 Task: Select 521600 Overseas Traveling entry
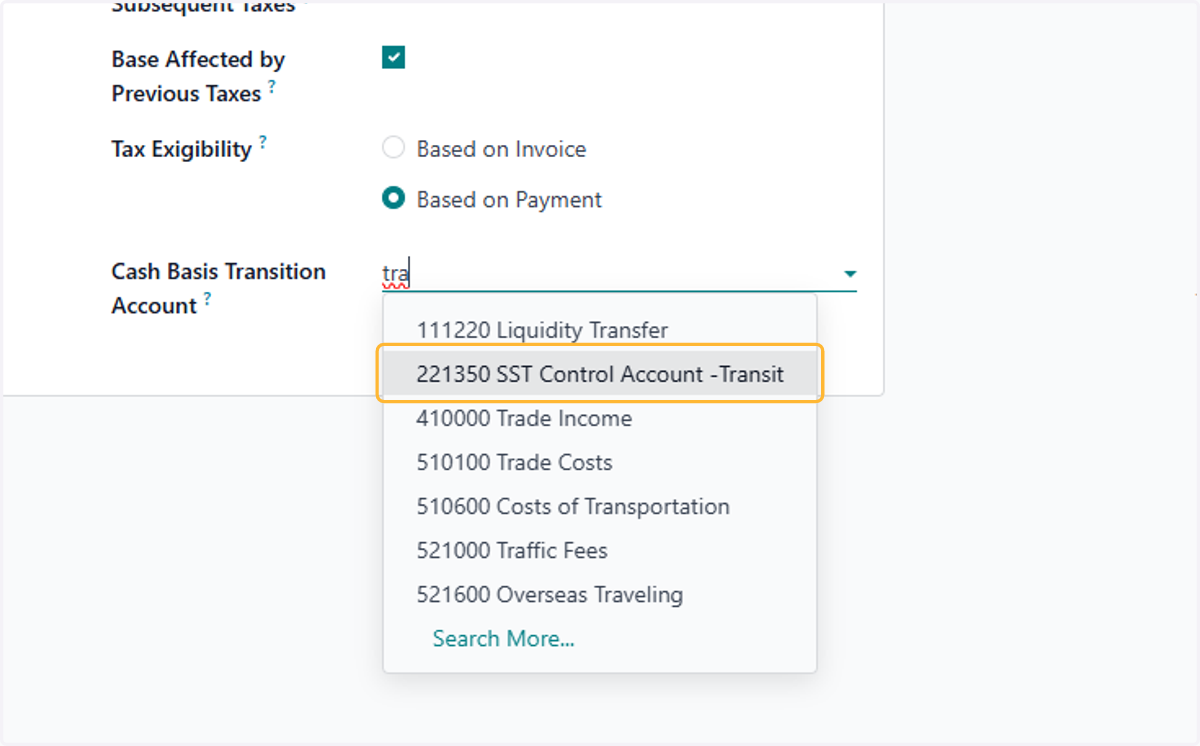[600, 594]
